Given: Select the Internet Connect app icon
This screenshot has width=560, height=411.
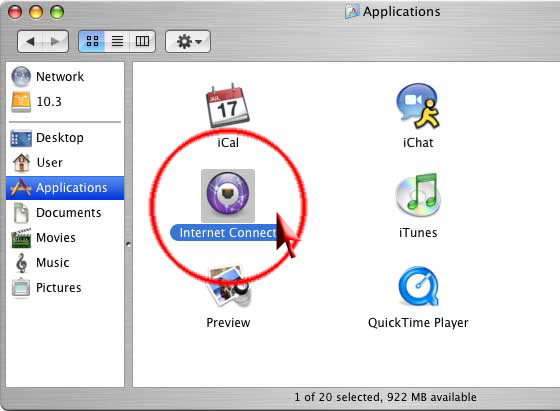Looking at the screenshot, I should [228, 196].
